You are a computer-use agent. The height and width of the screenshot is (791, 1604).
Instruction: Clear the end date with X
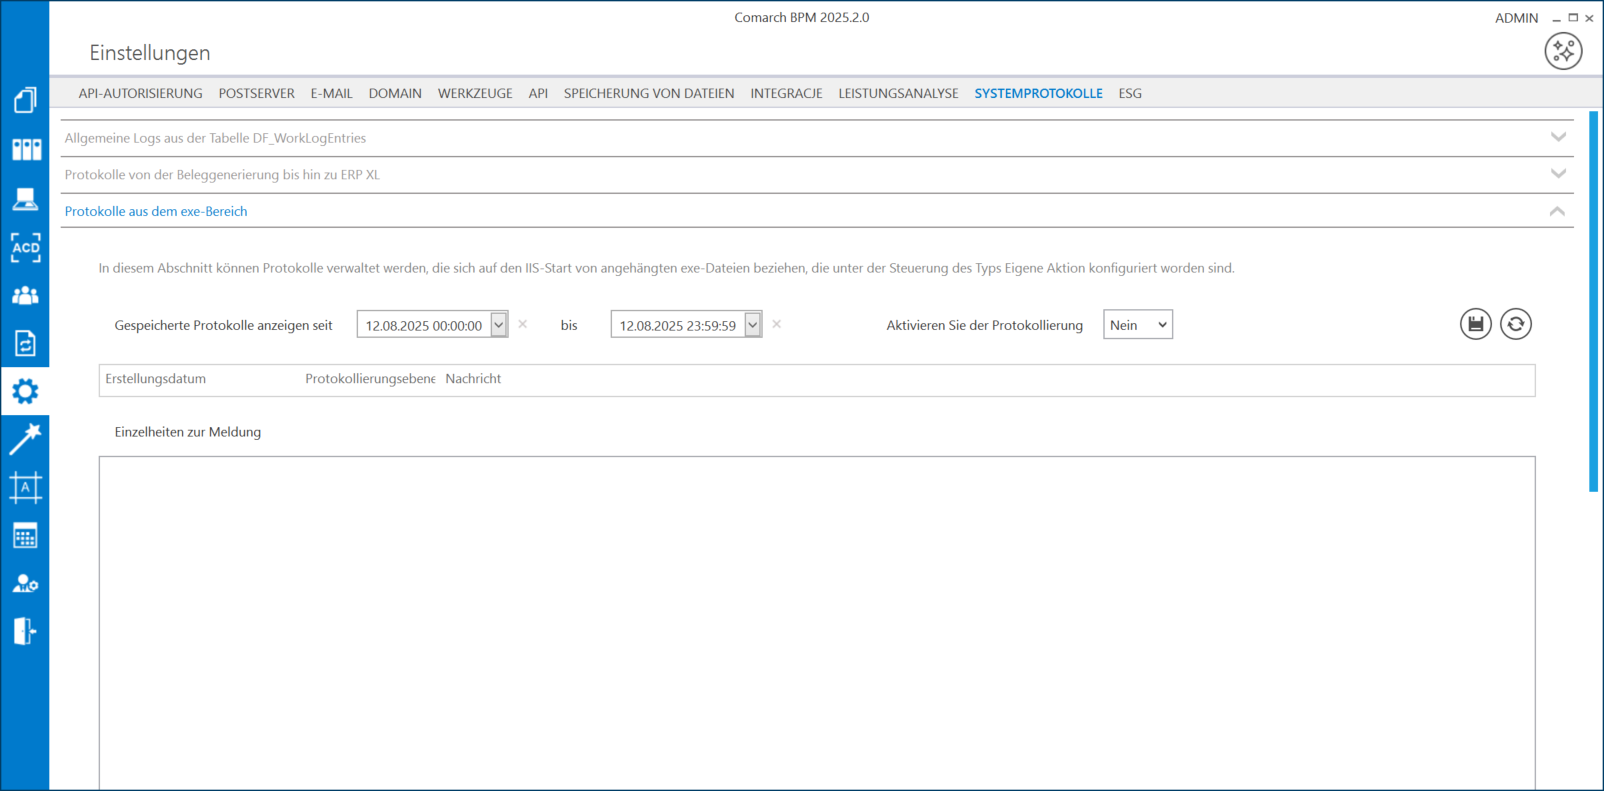777,324
